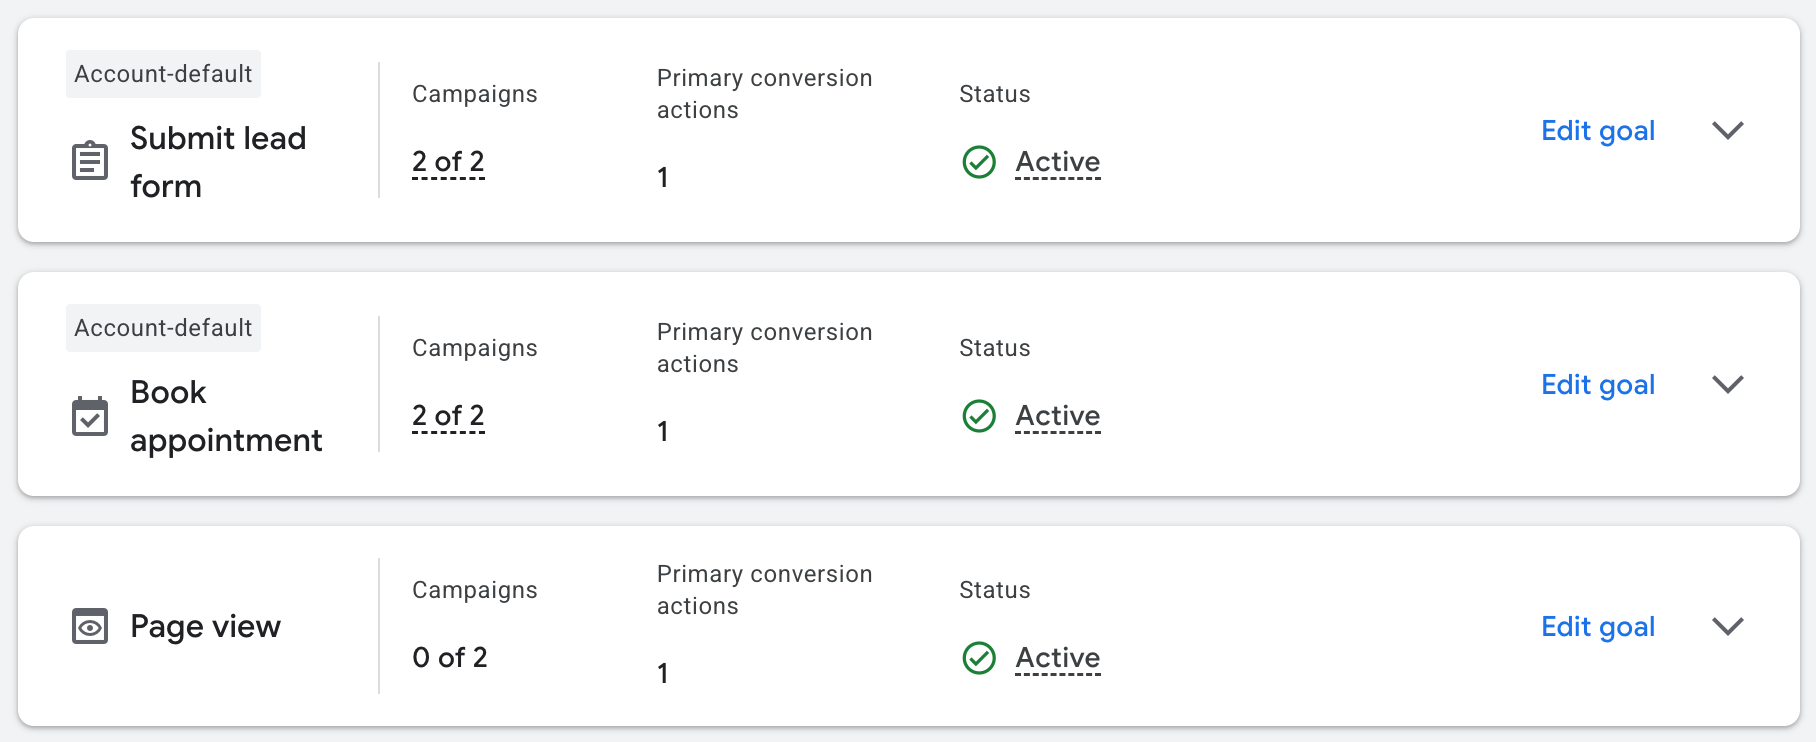The width and height of the screenshot is (1816, 742).
Task: Edit goal for Submit lead form
Action: coord(1598,131)
